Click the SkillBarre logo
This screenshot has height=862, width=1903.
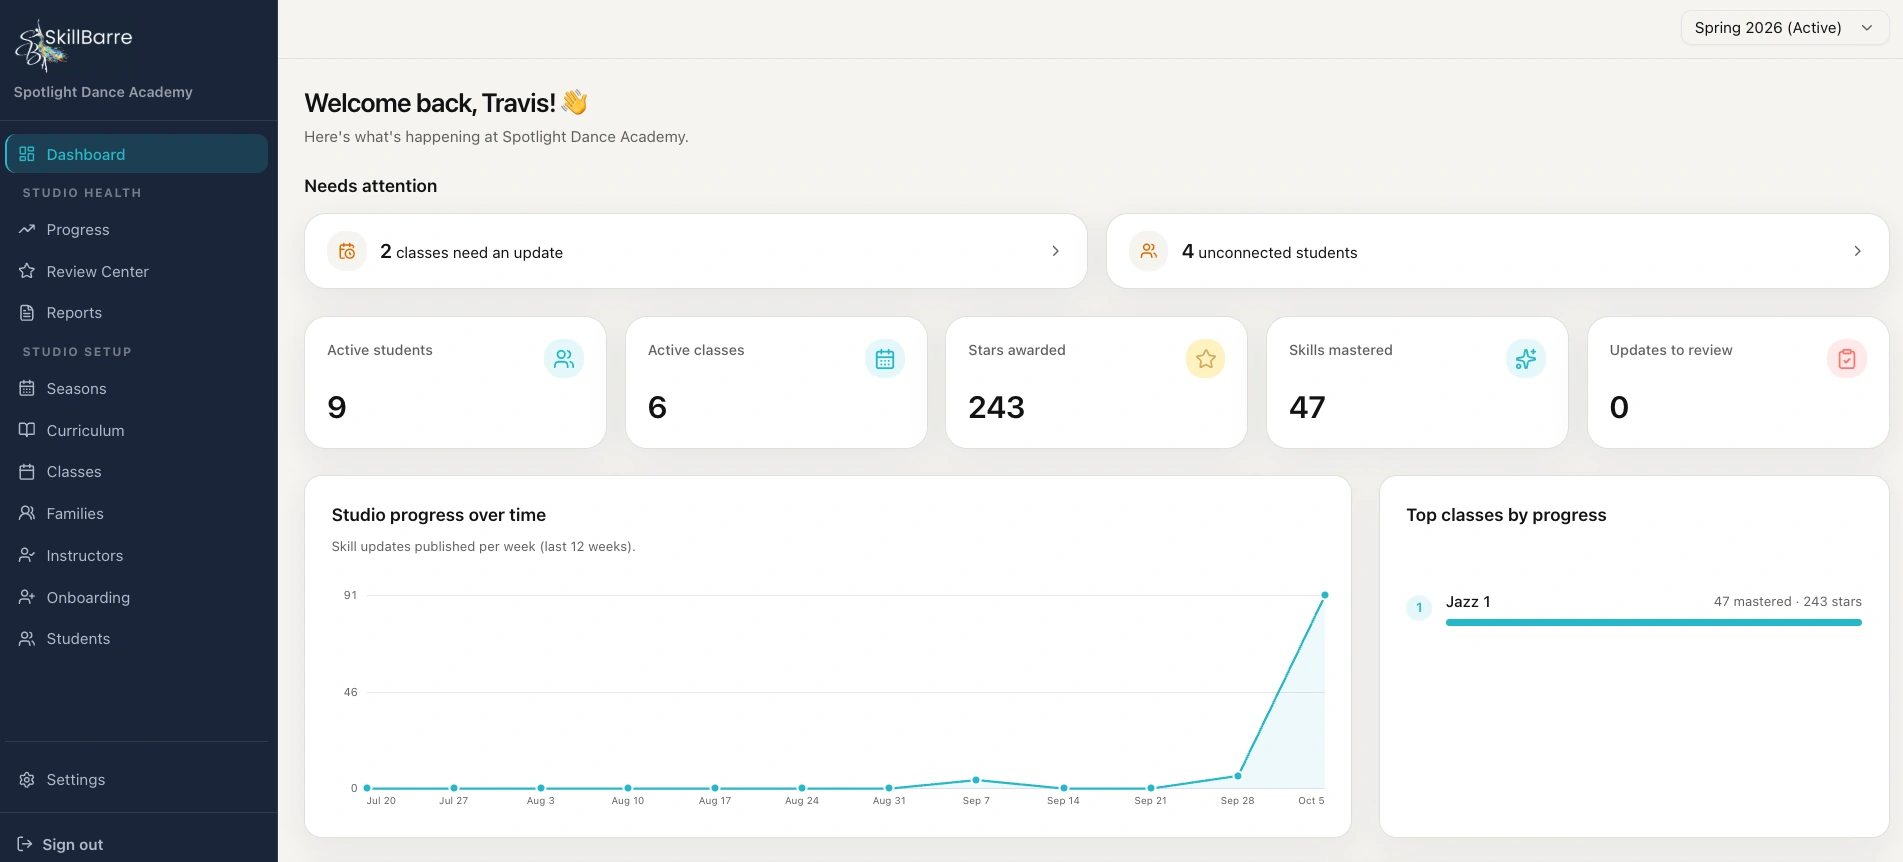(73, 46)
